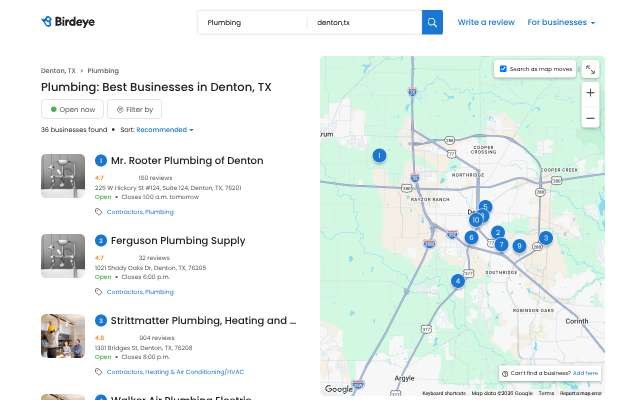
Task: Click the Google logo on the map
Action: [339, 389]
